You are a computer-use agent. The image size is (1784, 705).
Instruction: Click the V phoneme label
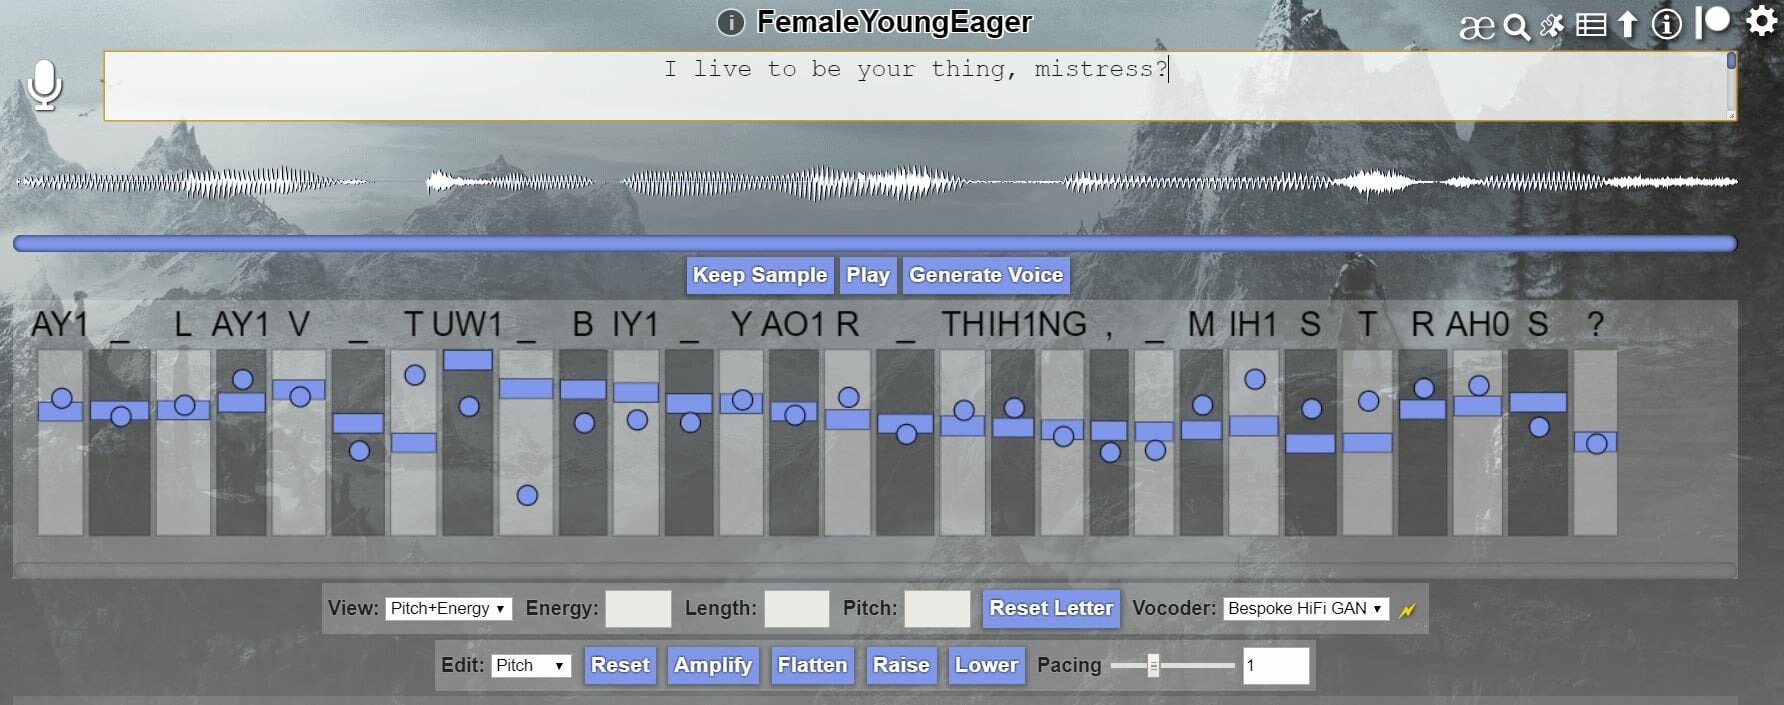pyautogui.click(x=299, y=324)
